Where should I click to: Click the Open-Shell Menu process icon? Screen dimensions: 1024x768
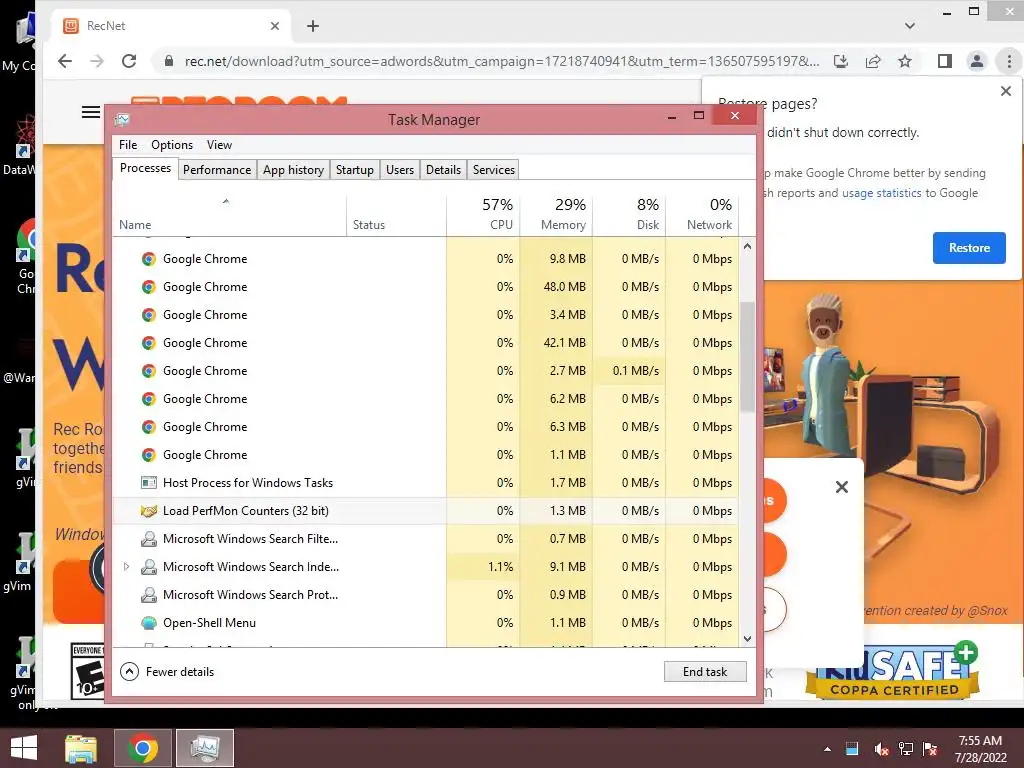[149, 623]
